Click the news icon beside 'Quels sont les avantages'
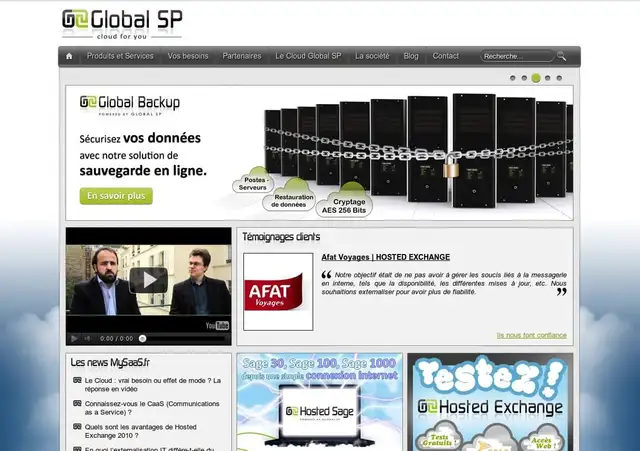 coord(77,427)
